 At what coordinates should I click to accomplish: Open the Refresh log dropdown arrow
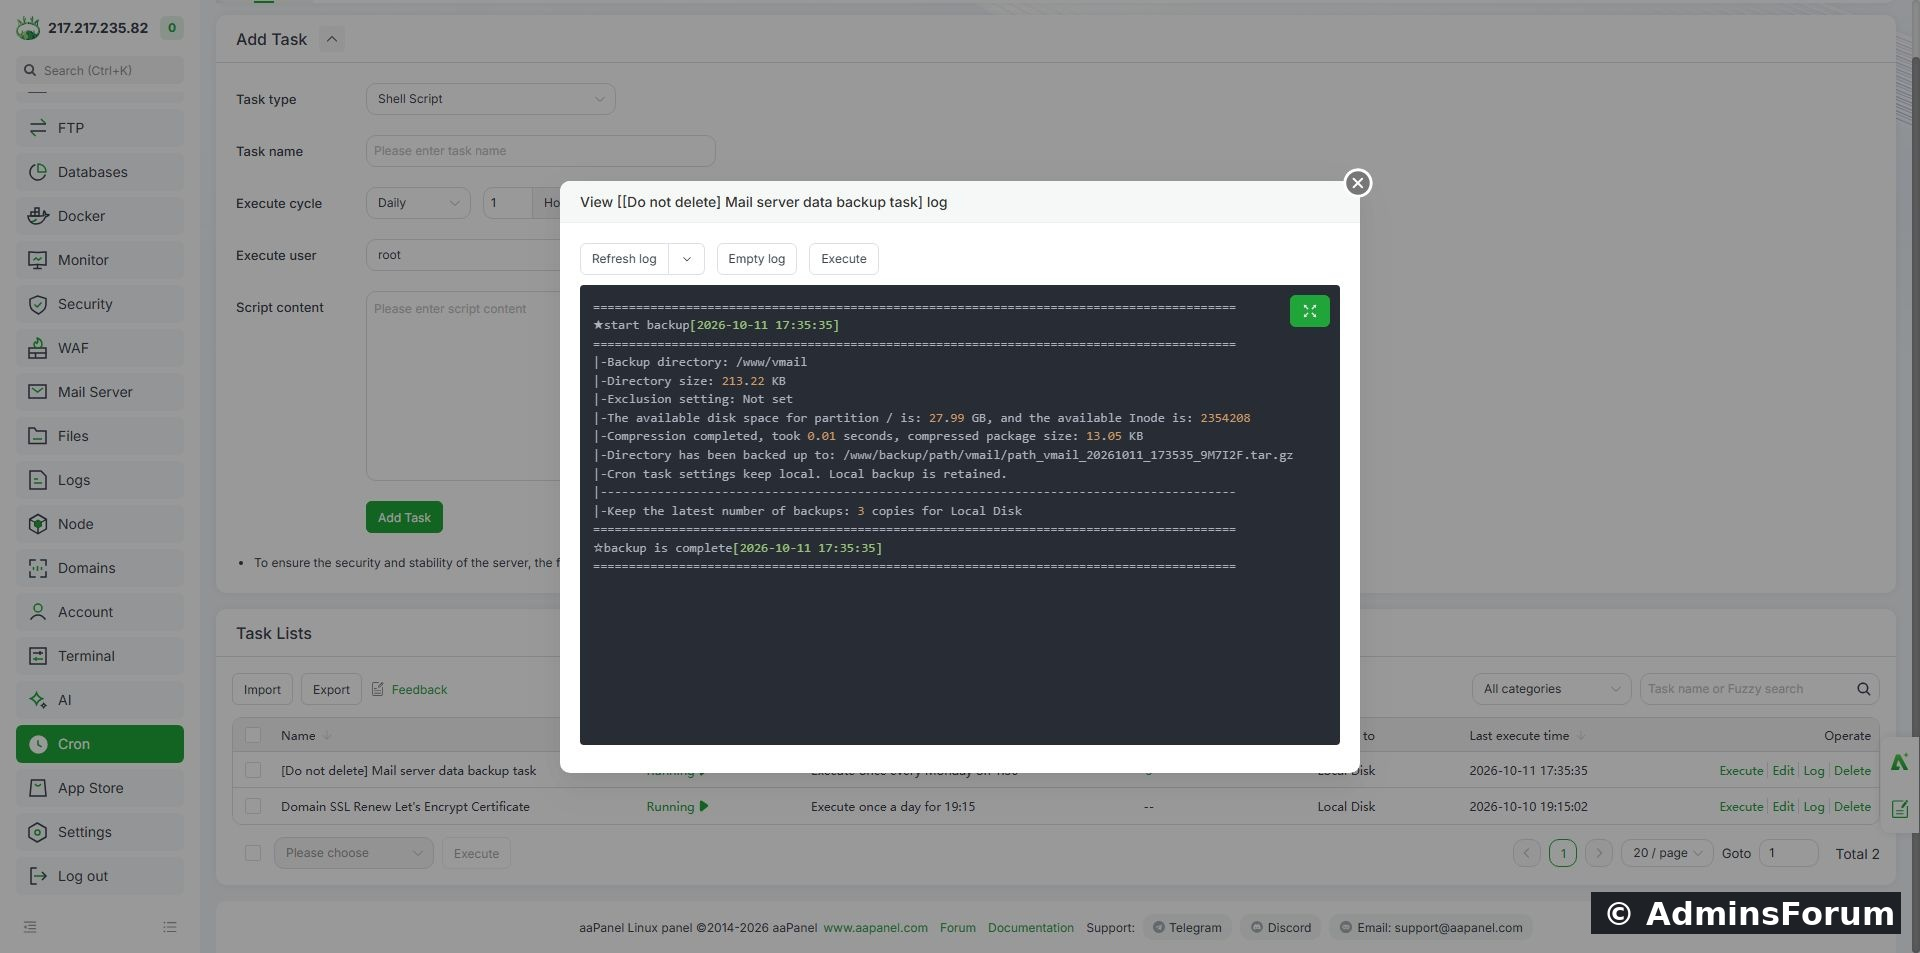pyautogui.click(x=687, y=259)
